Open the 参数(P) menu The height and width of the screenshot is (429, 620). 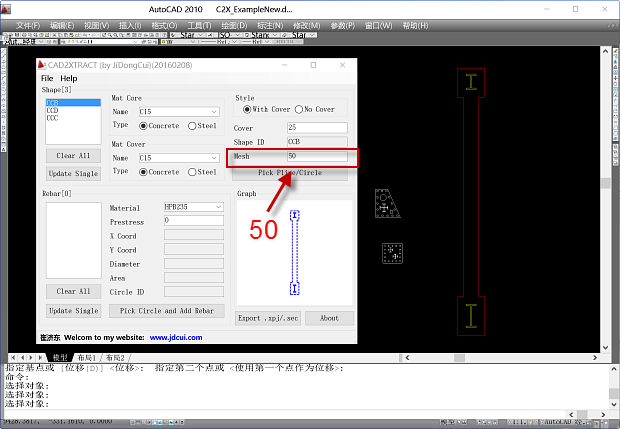point(342,26)
